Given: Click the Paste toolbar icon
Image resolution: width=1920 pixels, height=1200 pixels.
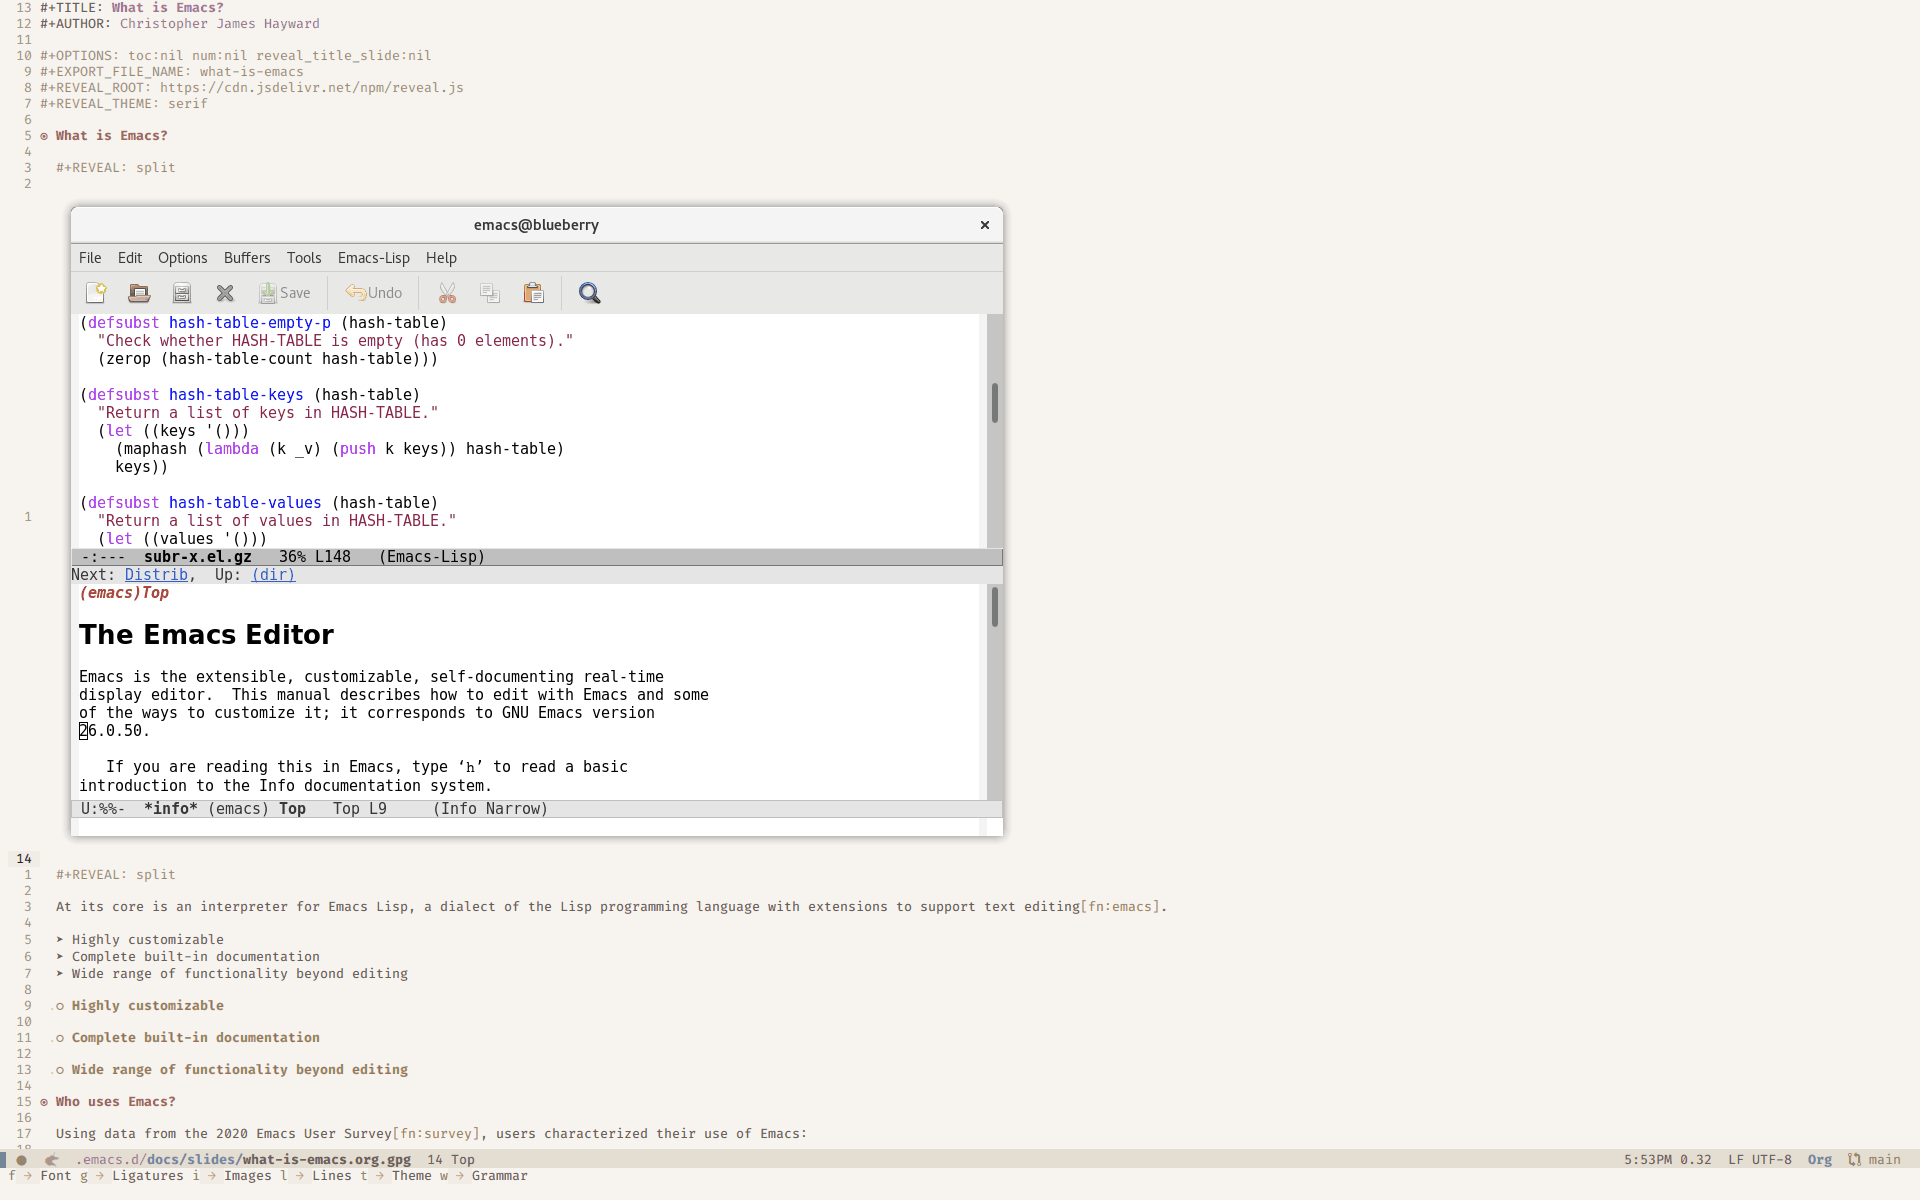Looking at the screenshot, I should pos(534,293).
